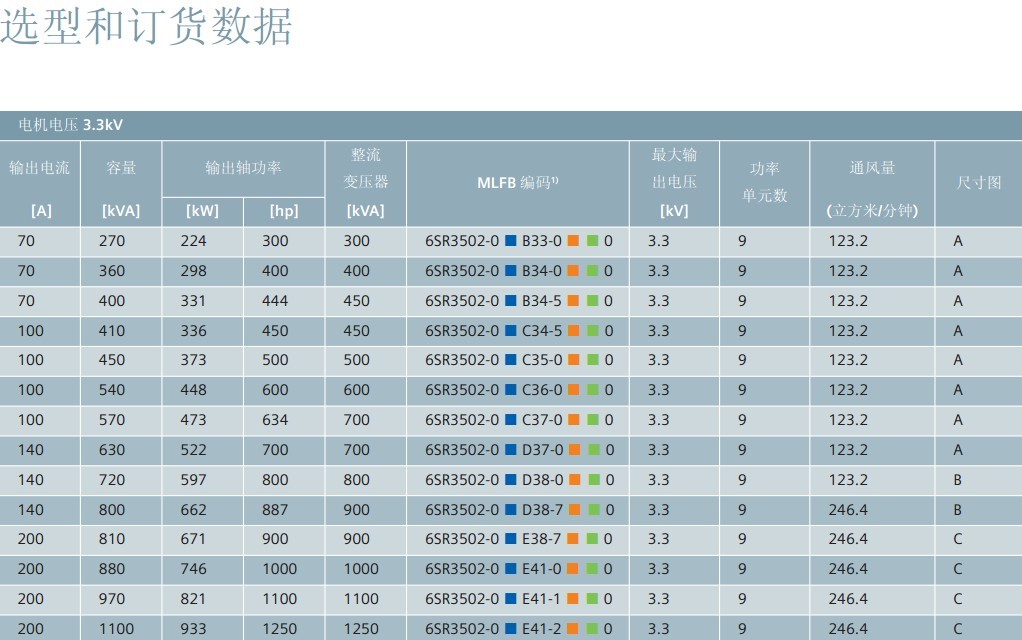Screen dimensions: 1022x640
Task: Select the orange square after E41-2
Action: pyautogui.click(x=573, y=629)
